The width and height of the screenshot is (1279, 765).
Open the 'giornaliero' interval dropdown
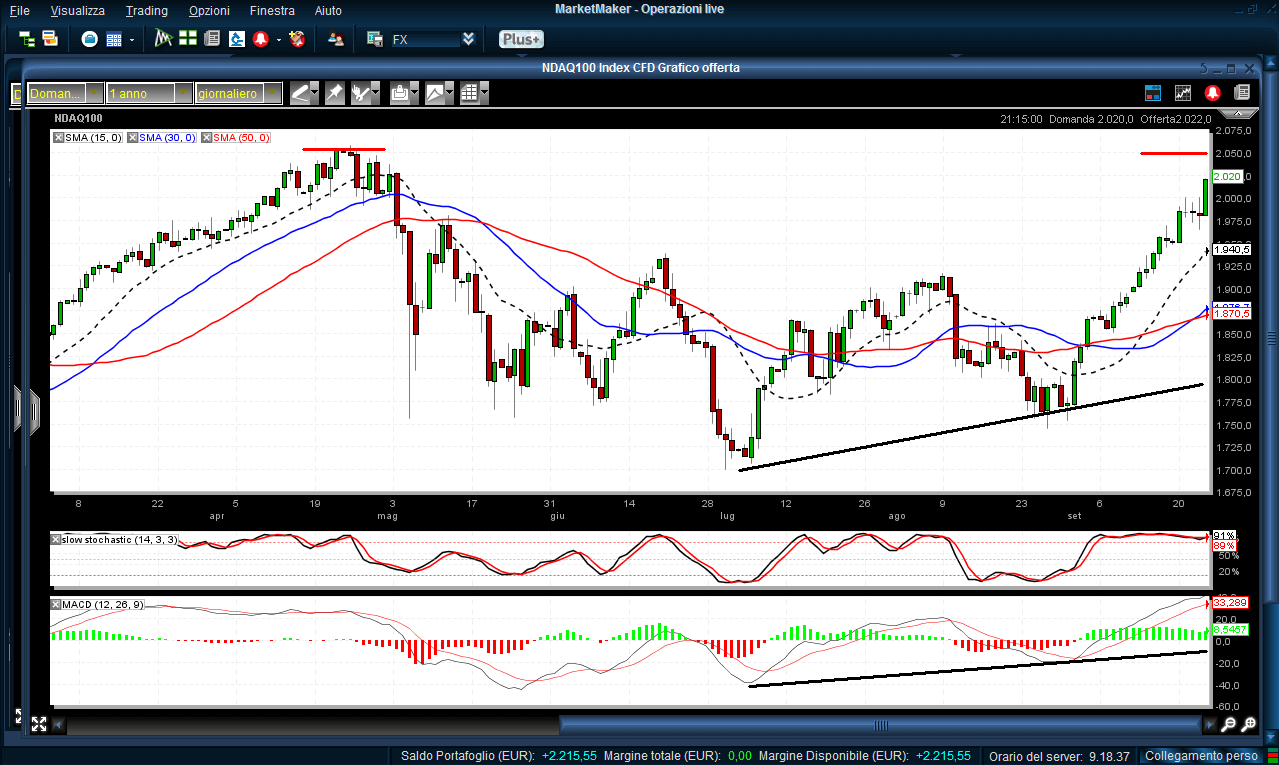click(x=271, y=93)
